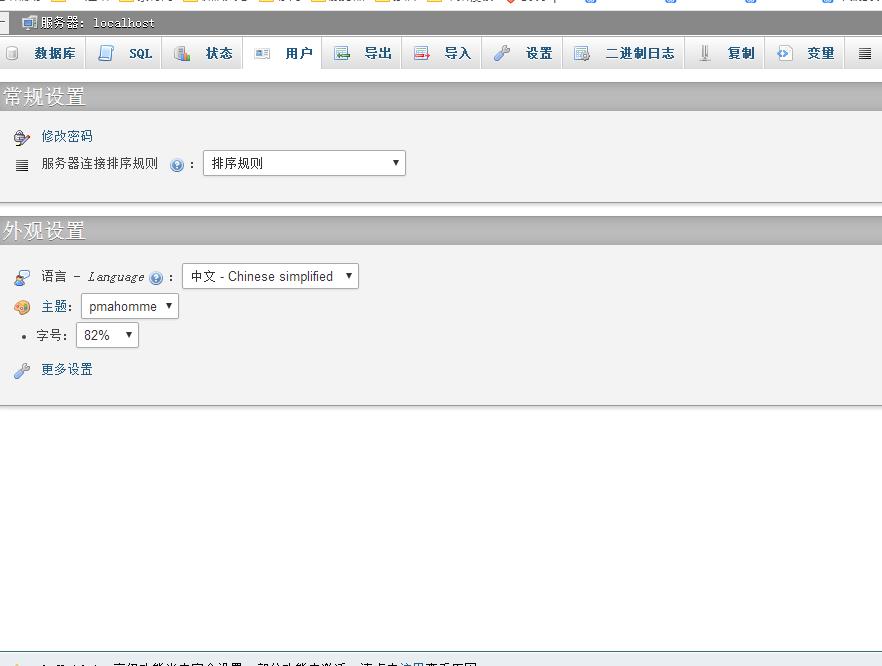Click the status chart icon
The image size is (882, 666).
pos(182,53)
